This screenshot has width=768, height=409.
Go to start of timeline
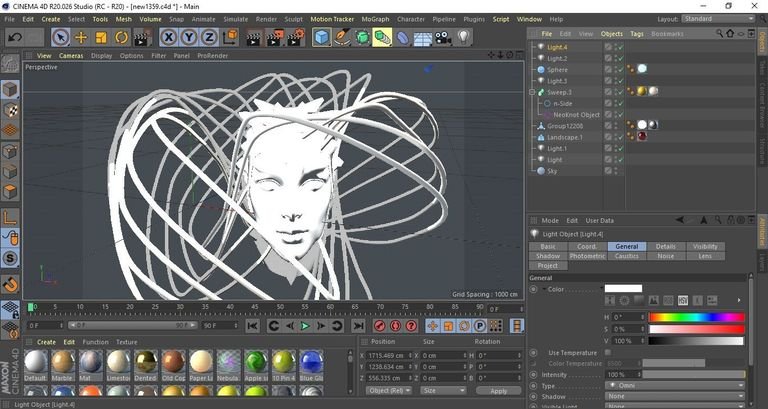[253, 326]
